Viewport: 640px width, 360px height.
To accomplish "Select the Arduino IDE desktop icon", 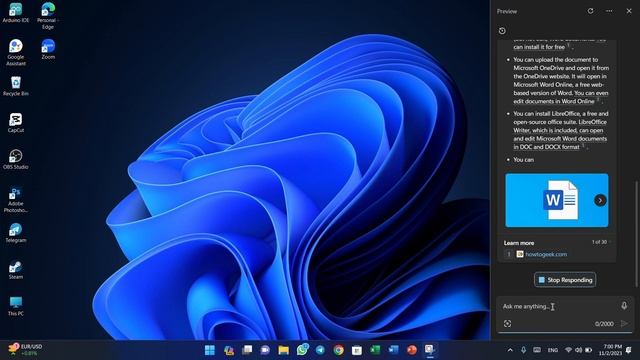I will tap(16, 12).
